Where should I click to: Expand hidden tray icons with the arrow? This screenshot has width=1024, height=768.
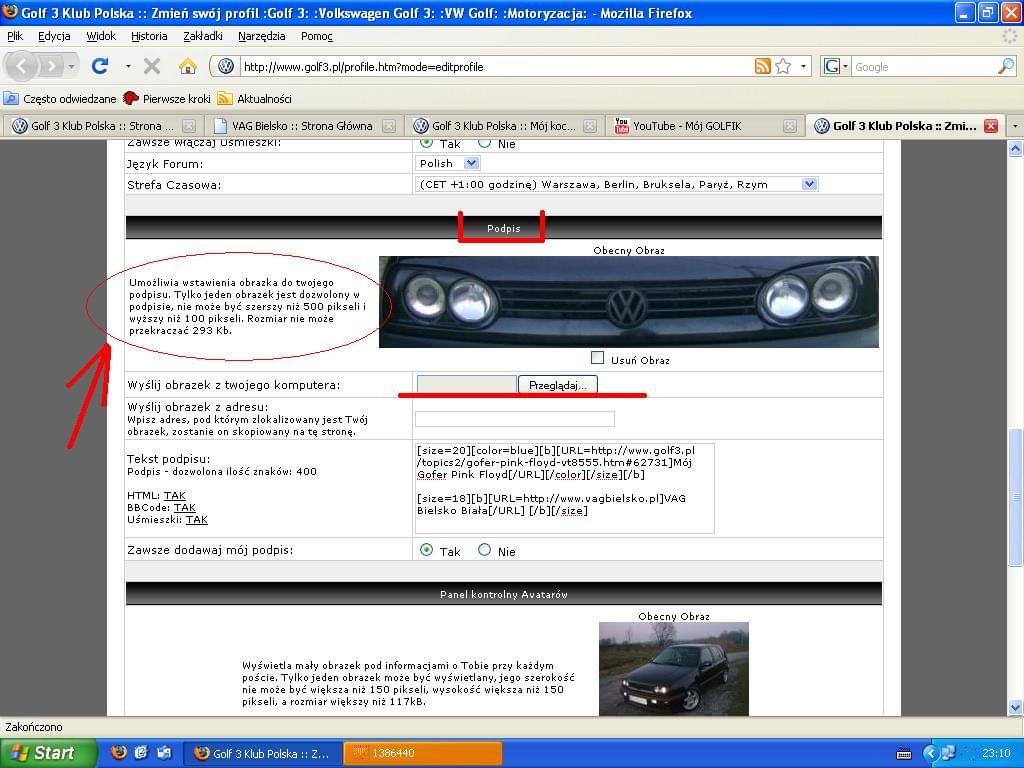click(x=930, y=754)
